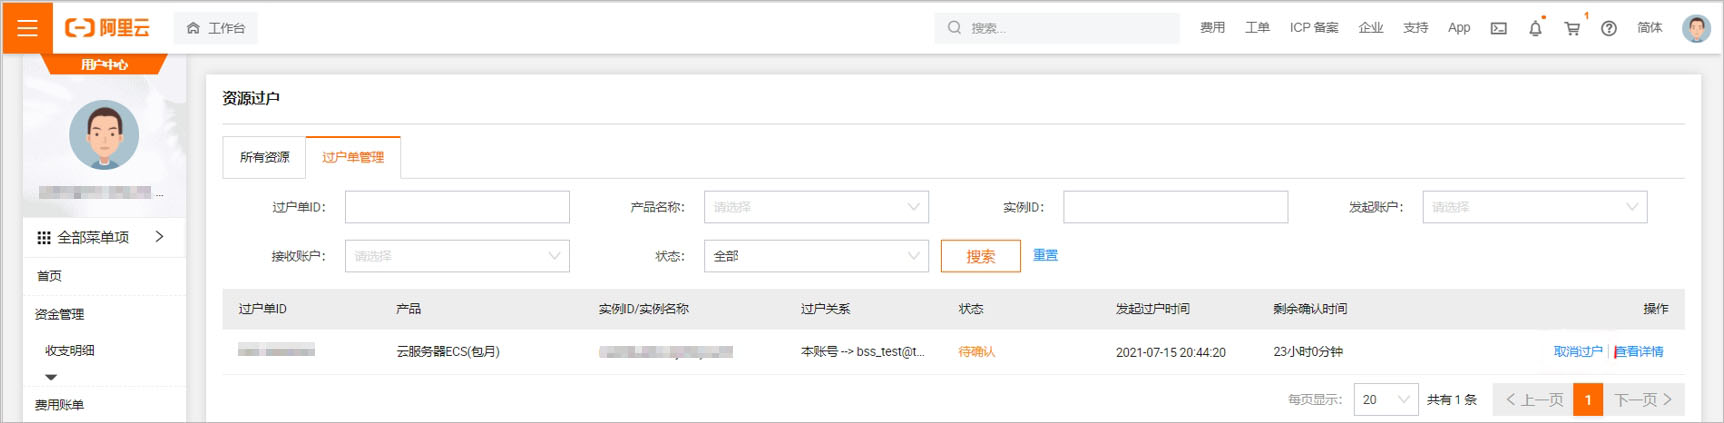Click the 搜索 button
The width and height of the screenshot is (1724, 423).
(981, 256)
